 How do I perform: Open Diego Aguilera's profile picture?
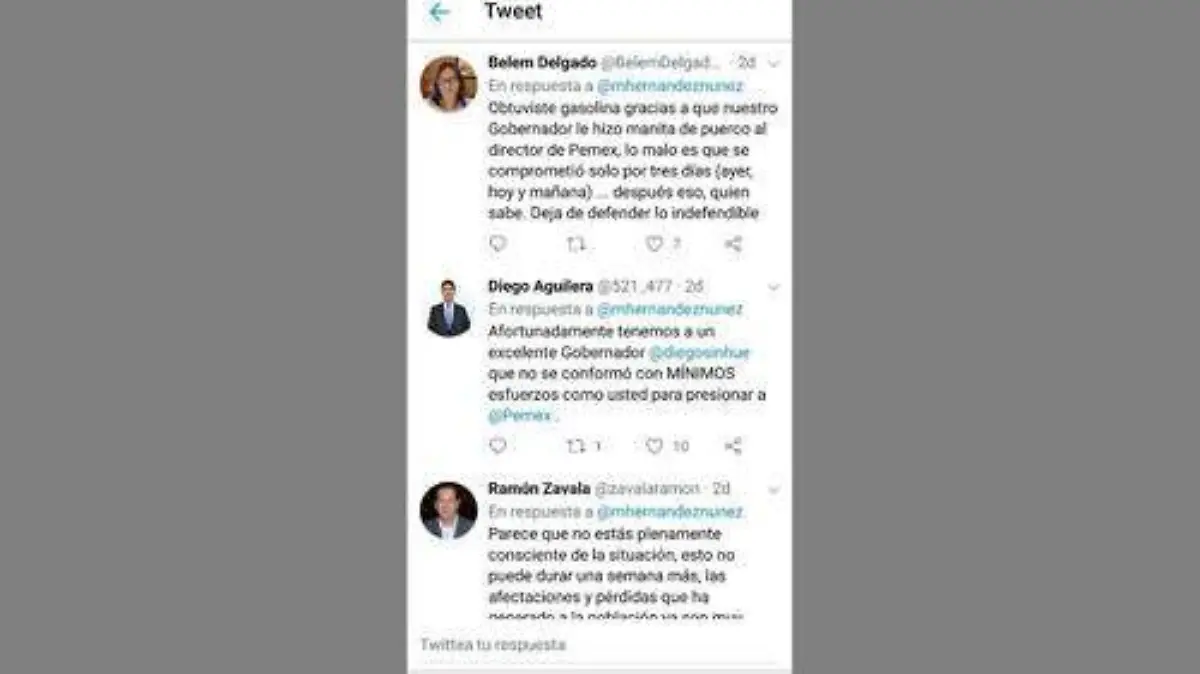[448, 308]
